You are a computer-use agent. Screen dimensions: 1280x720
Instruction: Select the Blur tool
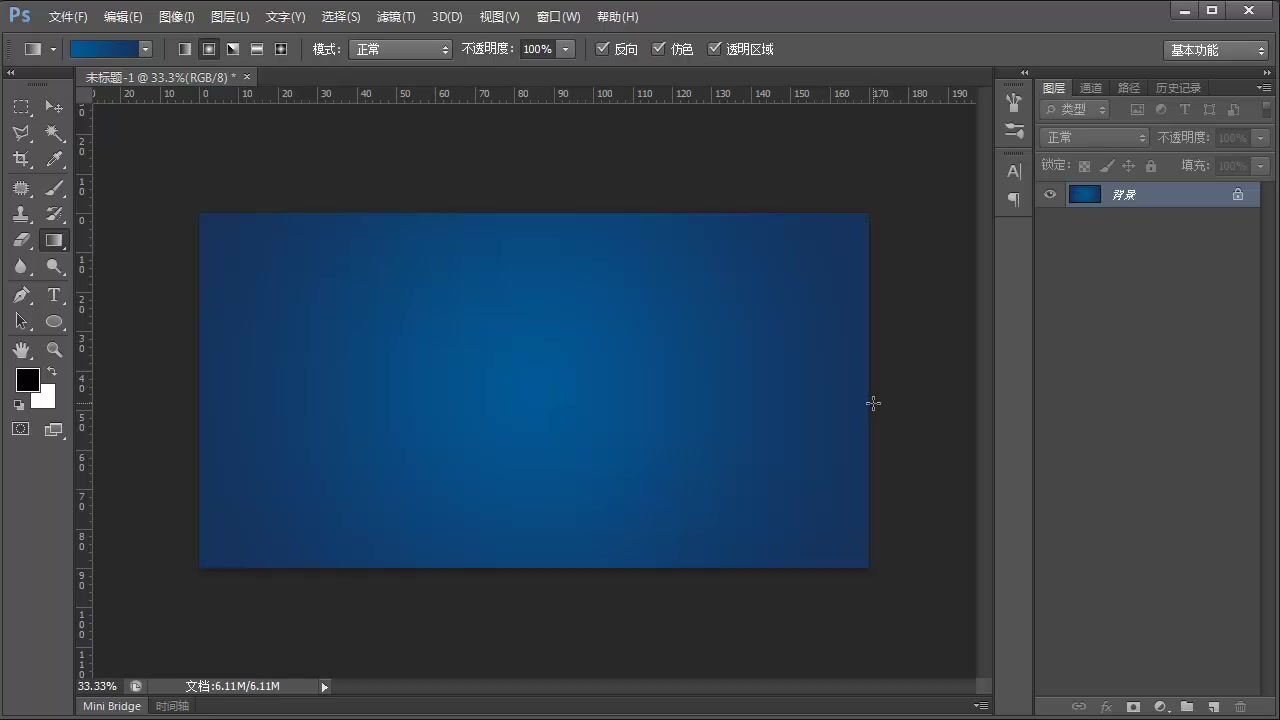tap(21, 266)
